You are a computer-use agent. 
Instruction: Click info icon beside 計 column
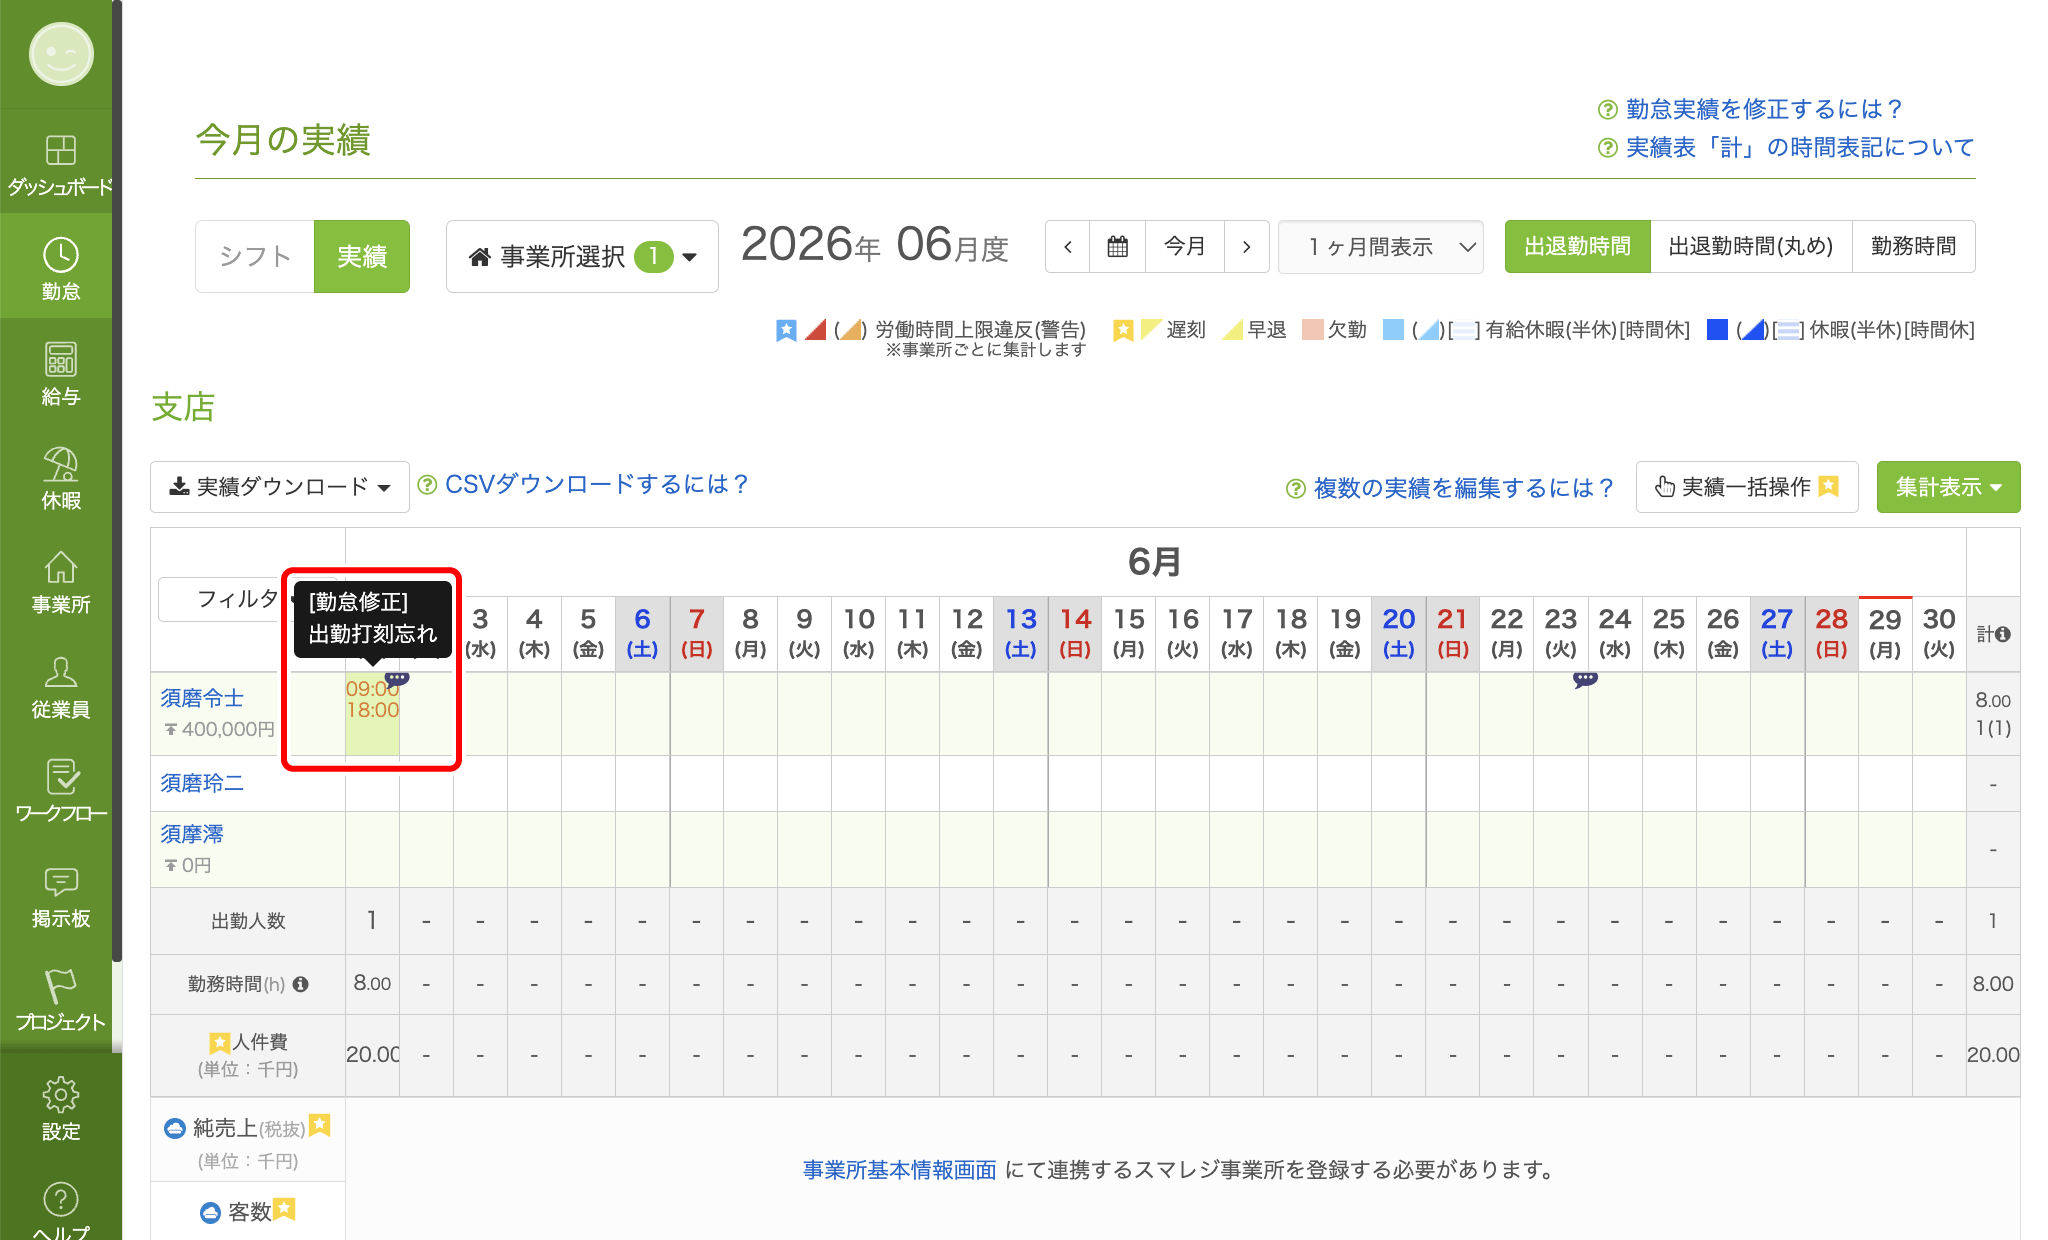click(x=2002, y=634)
